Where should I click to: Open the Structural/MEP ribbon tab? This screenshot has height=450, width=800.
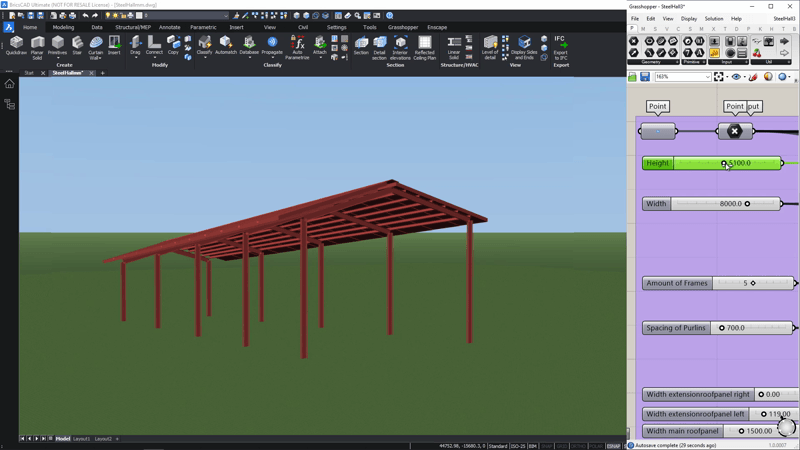click(x=133, y=28)
